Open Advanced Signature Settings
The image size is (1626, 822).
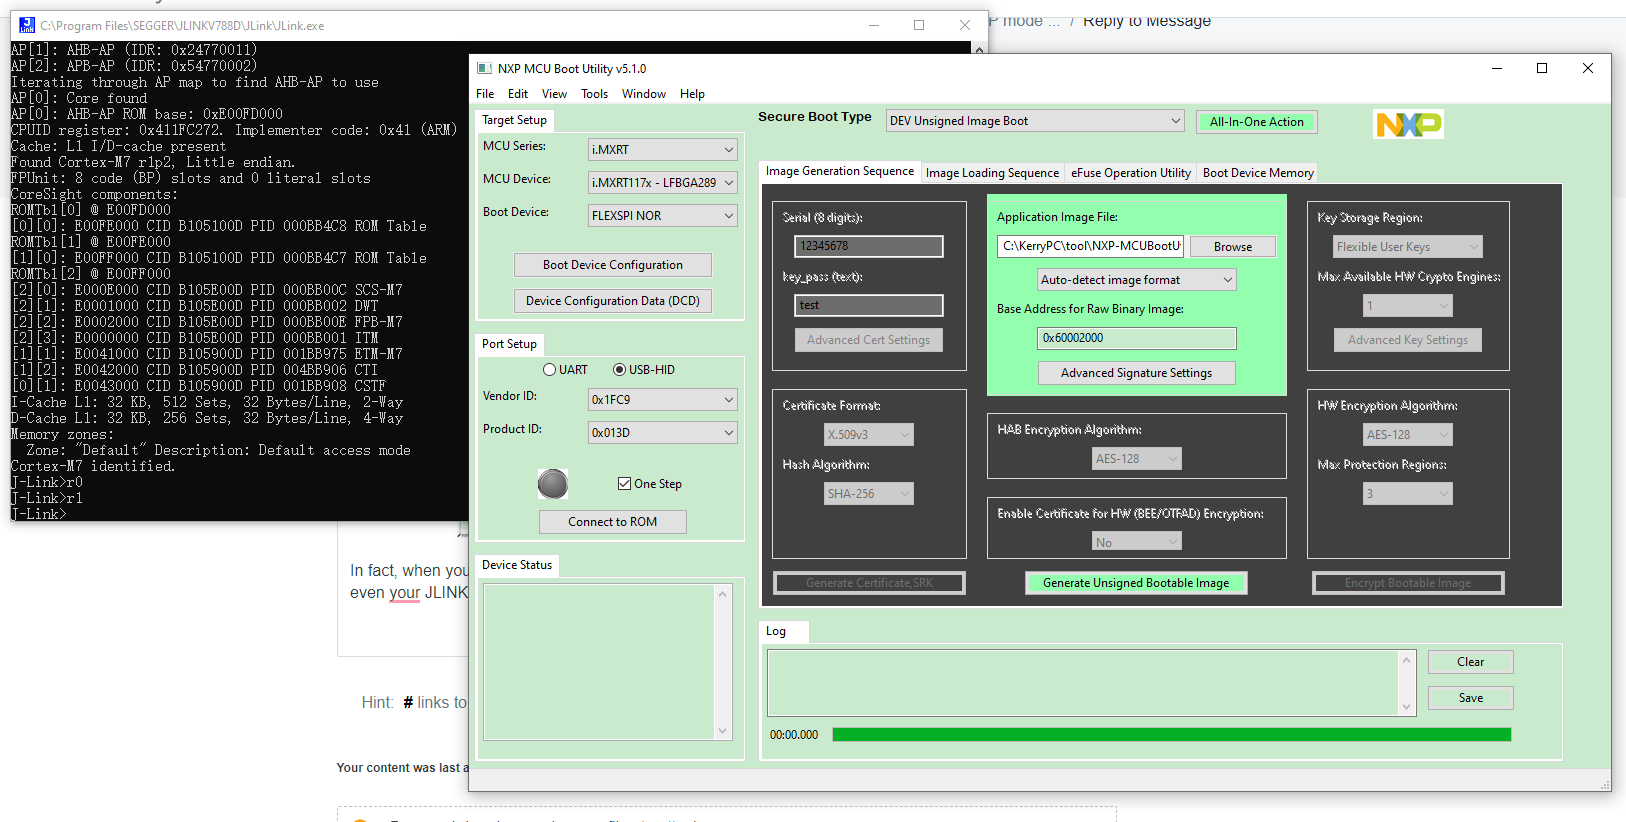coord(1136,373)
